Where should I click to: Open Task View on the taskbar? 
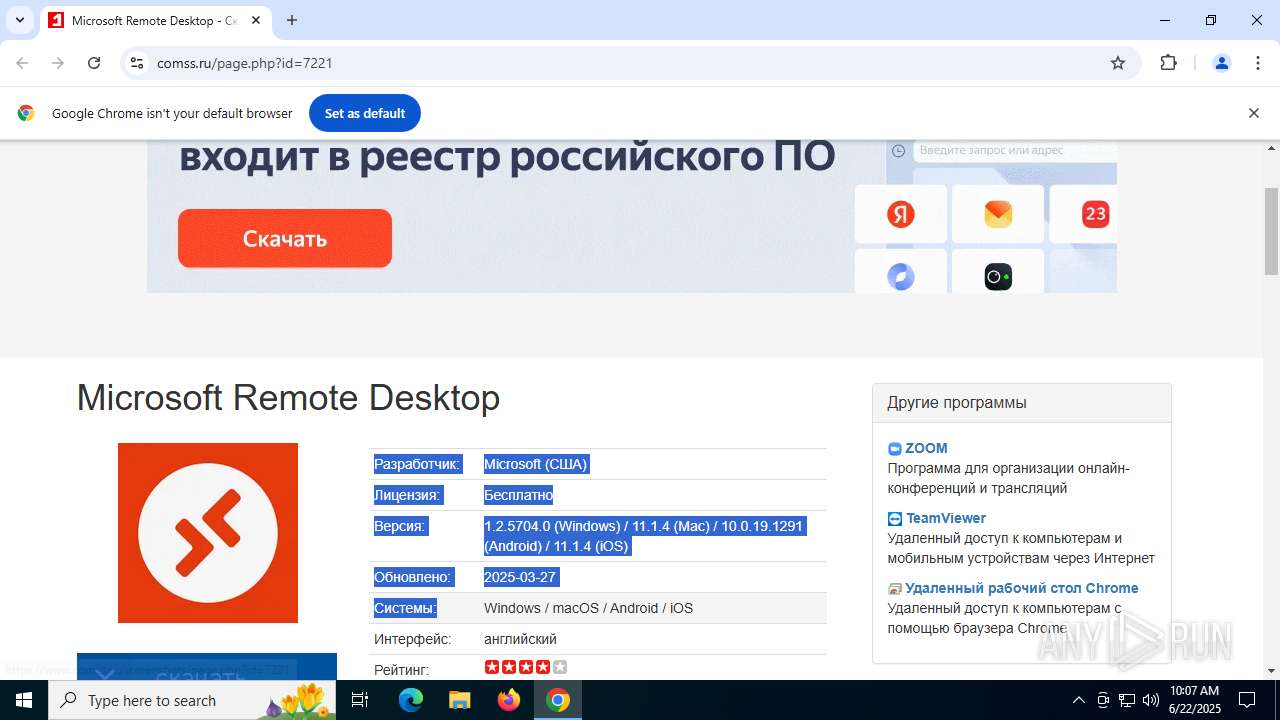pyautogui.click(x=361, y=700)
